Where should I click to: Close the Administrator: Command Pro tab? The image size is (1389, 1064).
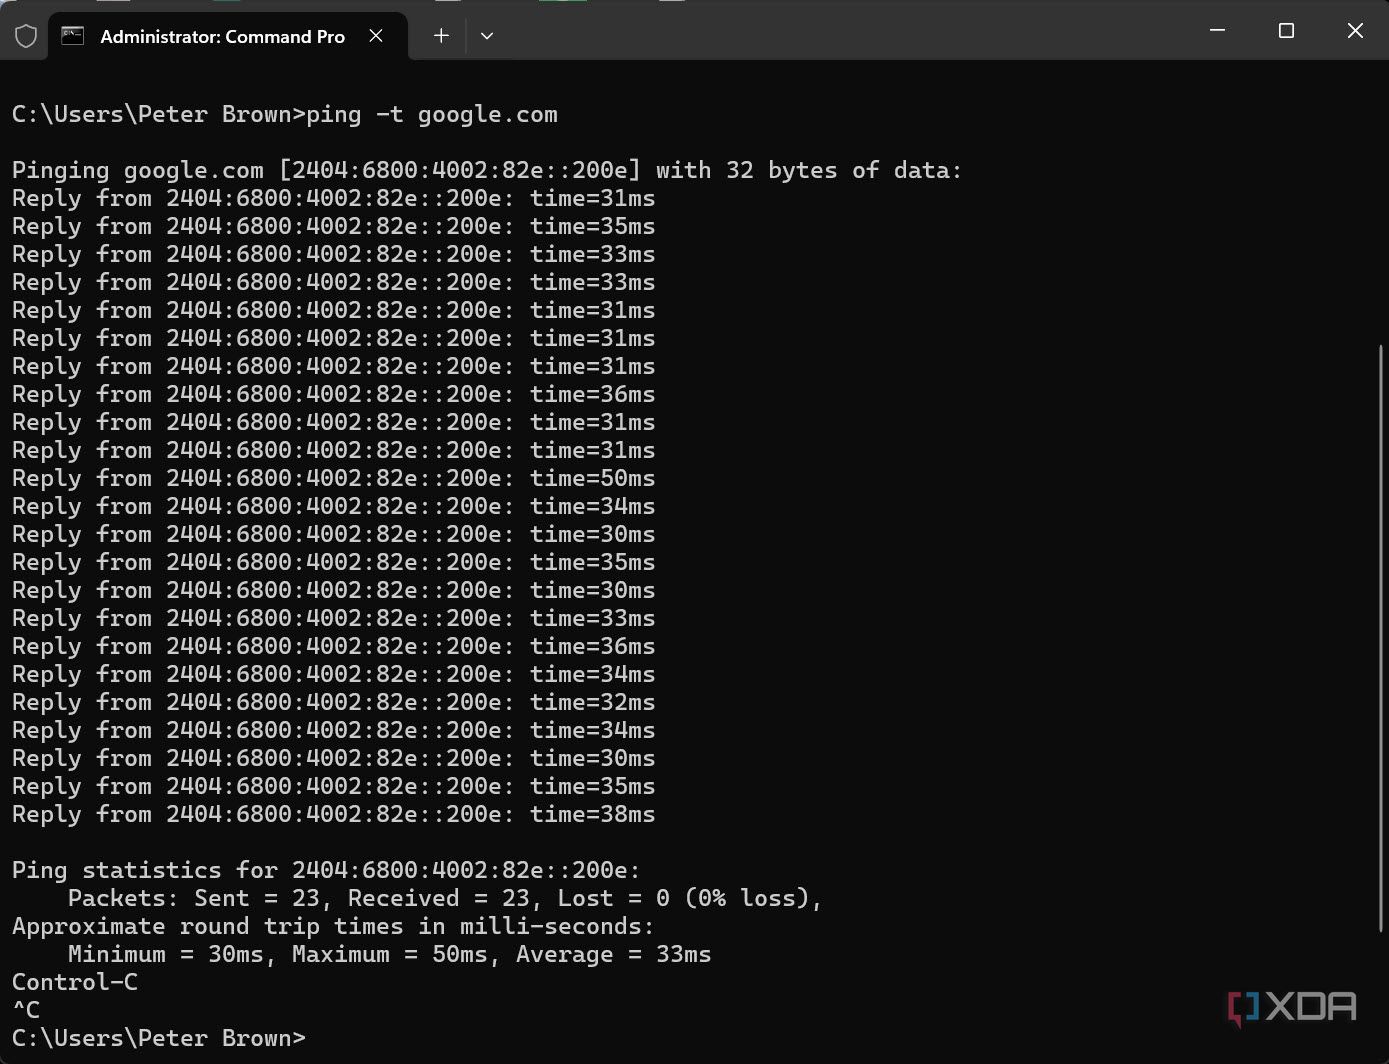click(x=376, y=36)
